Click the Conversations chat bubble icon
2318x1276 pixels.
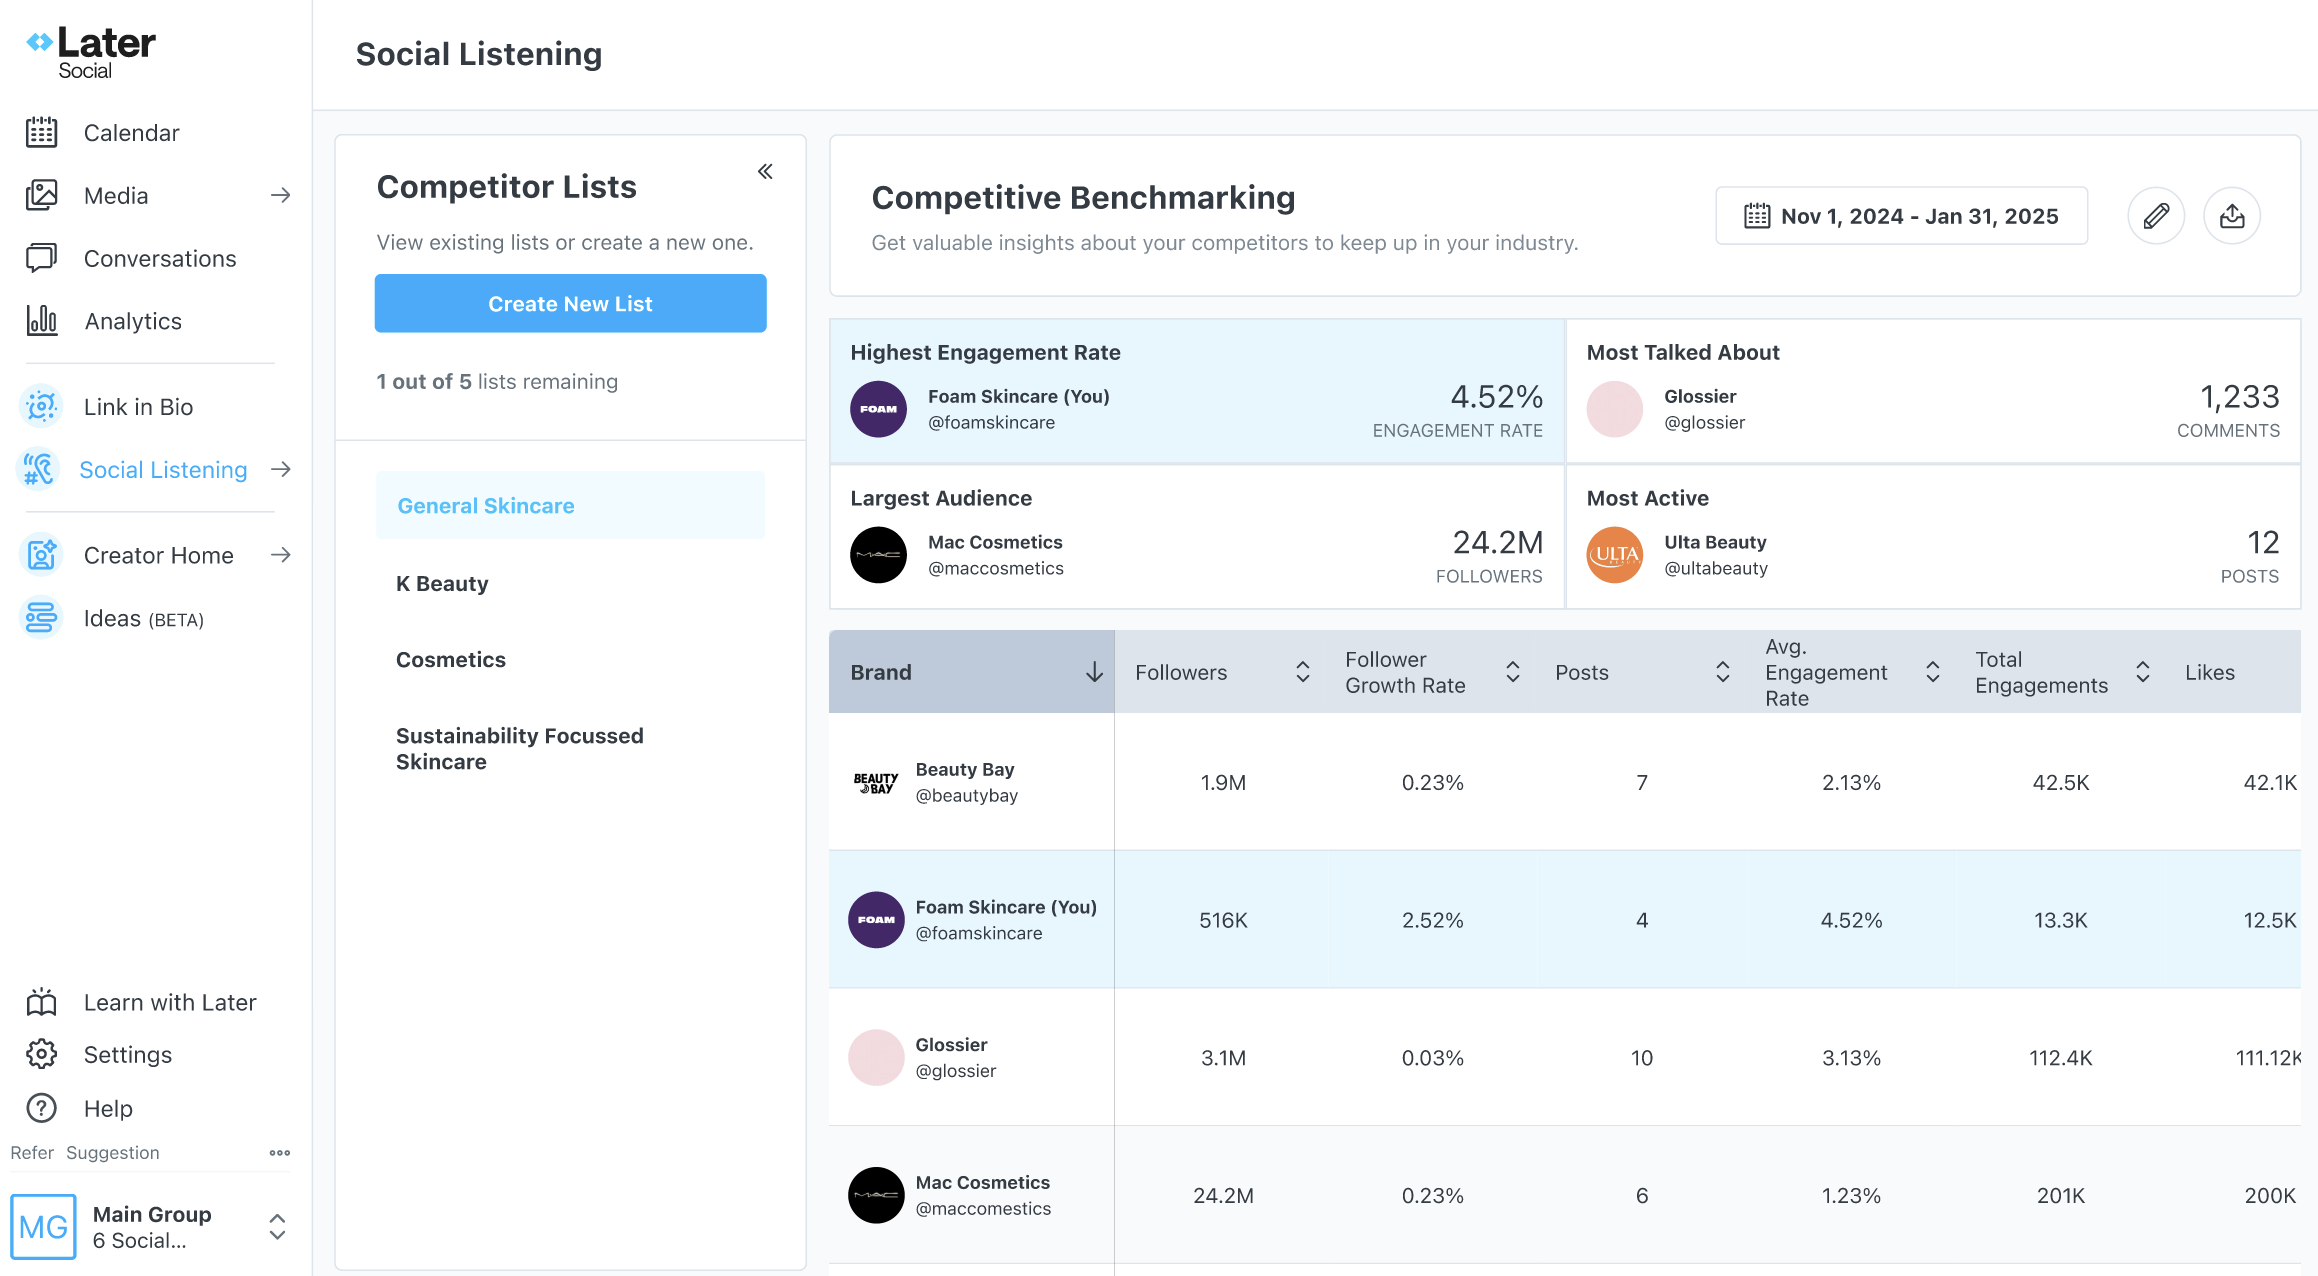[41, 258]
